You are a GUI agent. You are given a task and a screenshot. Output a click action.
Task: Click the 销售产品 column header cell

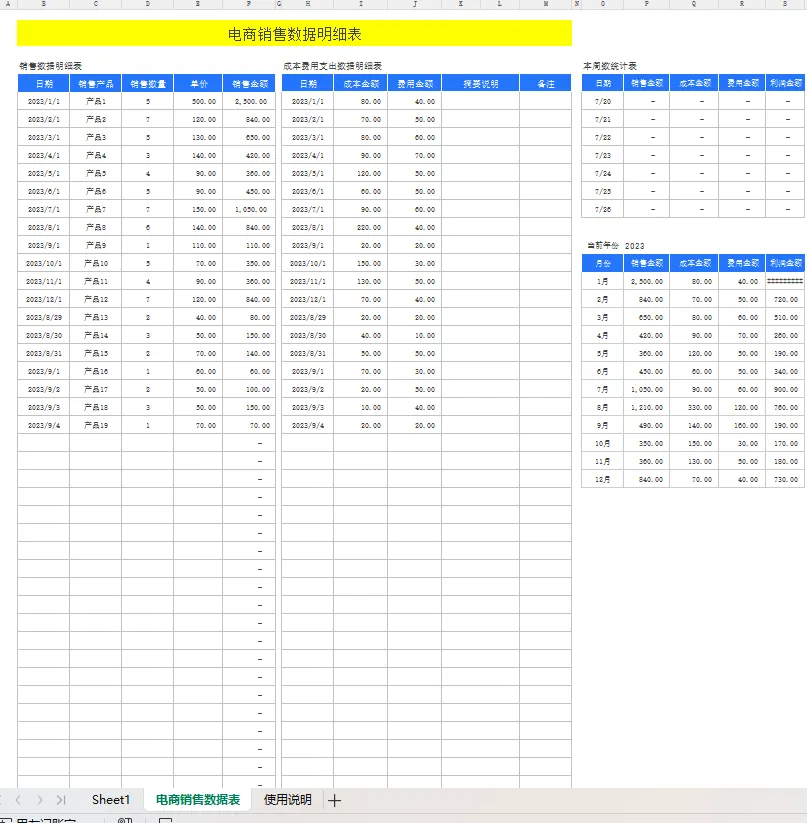coord(95,84)
